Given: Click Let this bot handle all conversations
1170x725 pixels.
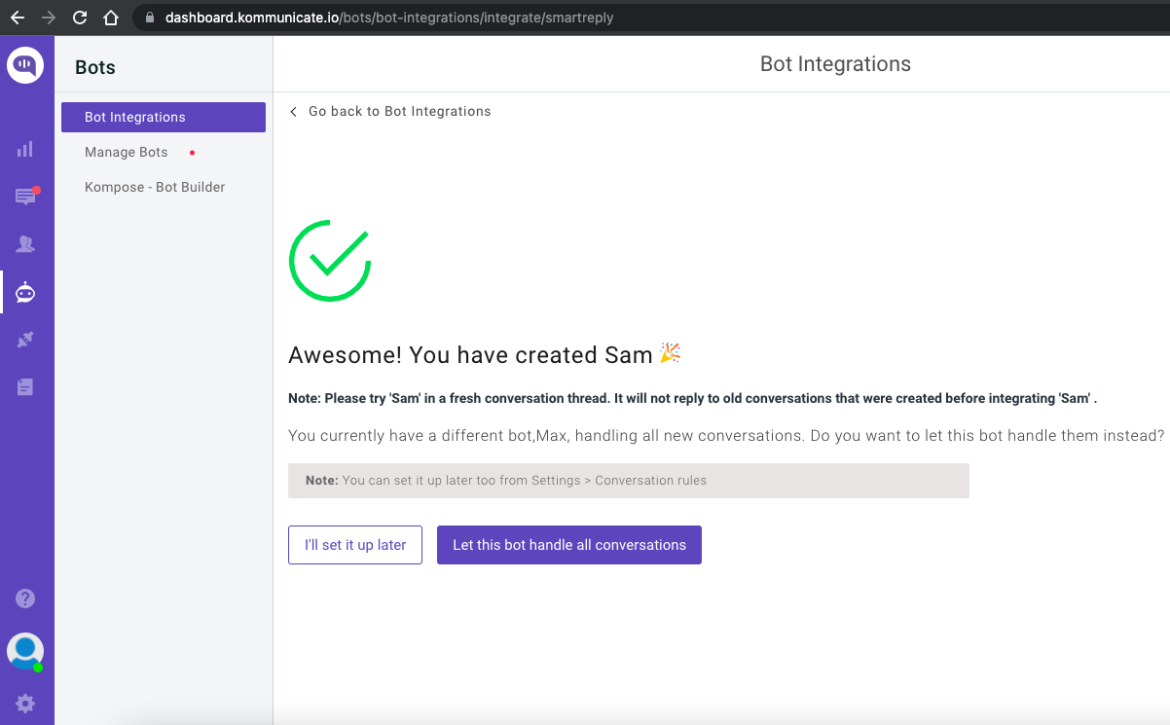Looking at the screenshot, I should (x=568, y=545).
